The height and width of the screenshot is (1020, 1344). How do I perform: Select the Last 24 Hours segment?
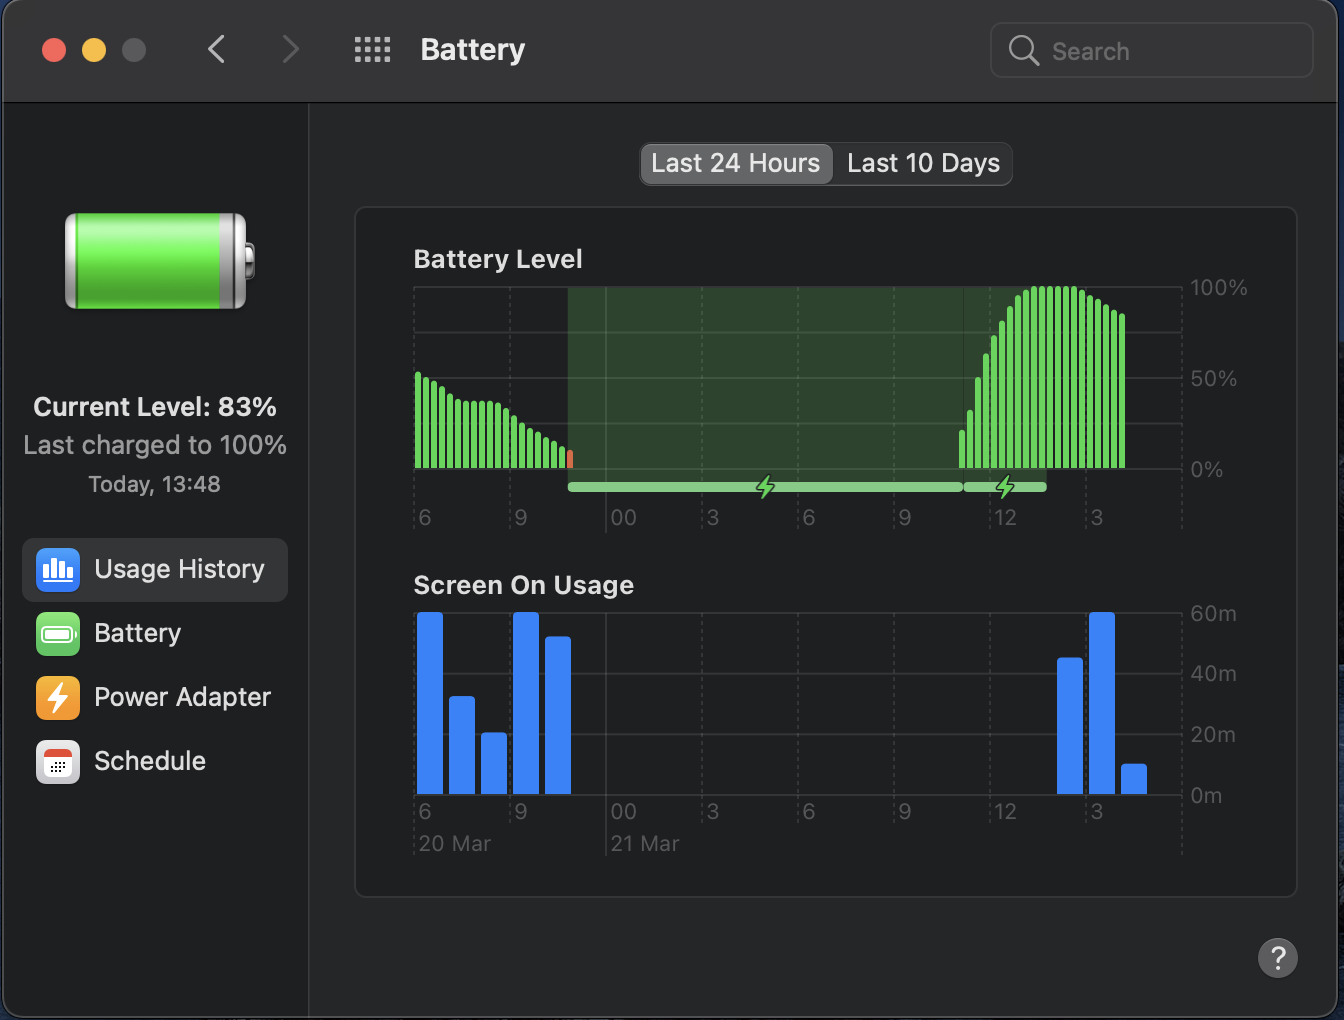click(x=736, y=164)
